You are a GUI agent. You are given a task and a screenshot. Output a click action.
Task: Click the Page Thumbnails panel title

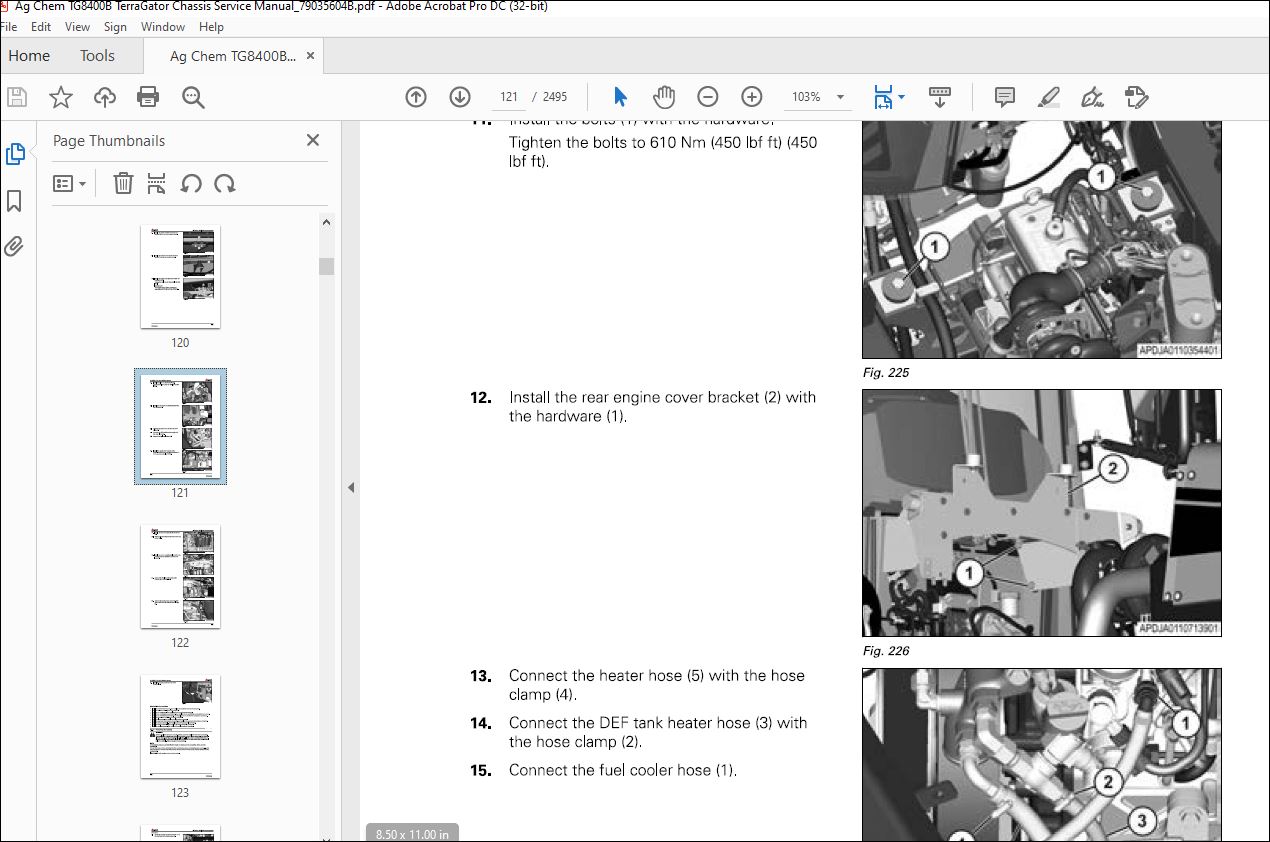[109, 141]
